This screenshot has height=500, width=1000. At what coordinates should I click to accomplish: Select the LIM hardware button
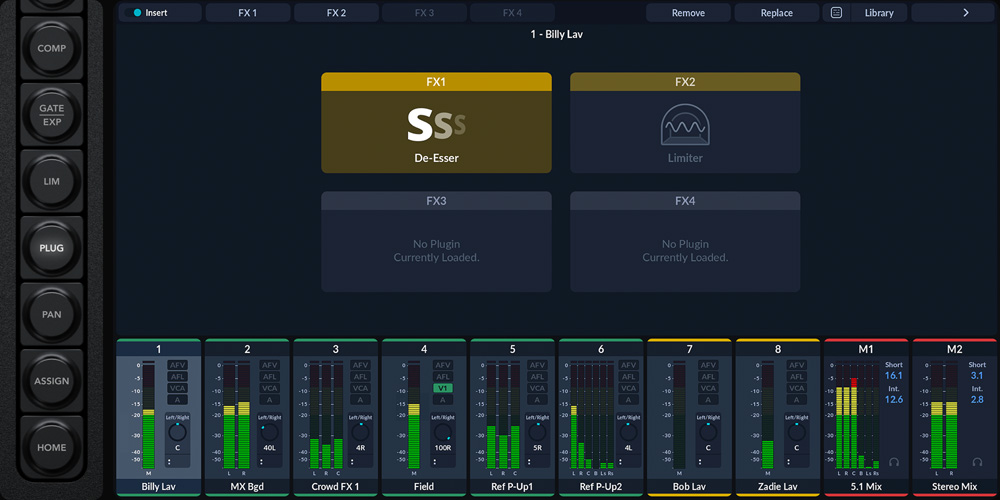click(52, 181)
